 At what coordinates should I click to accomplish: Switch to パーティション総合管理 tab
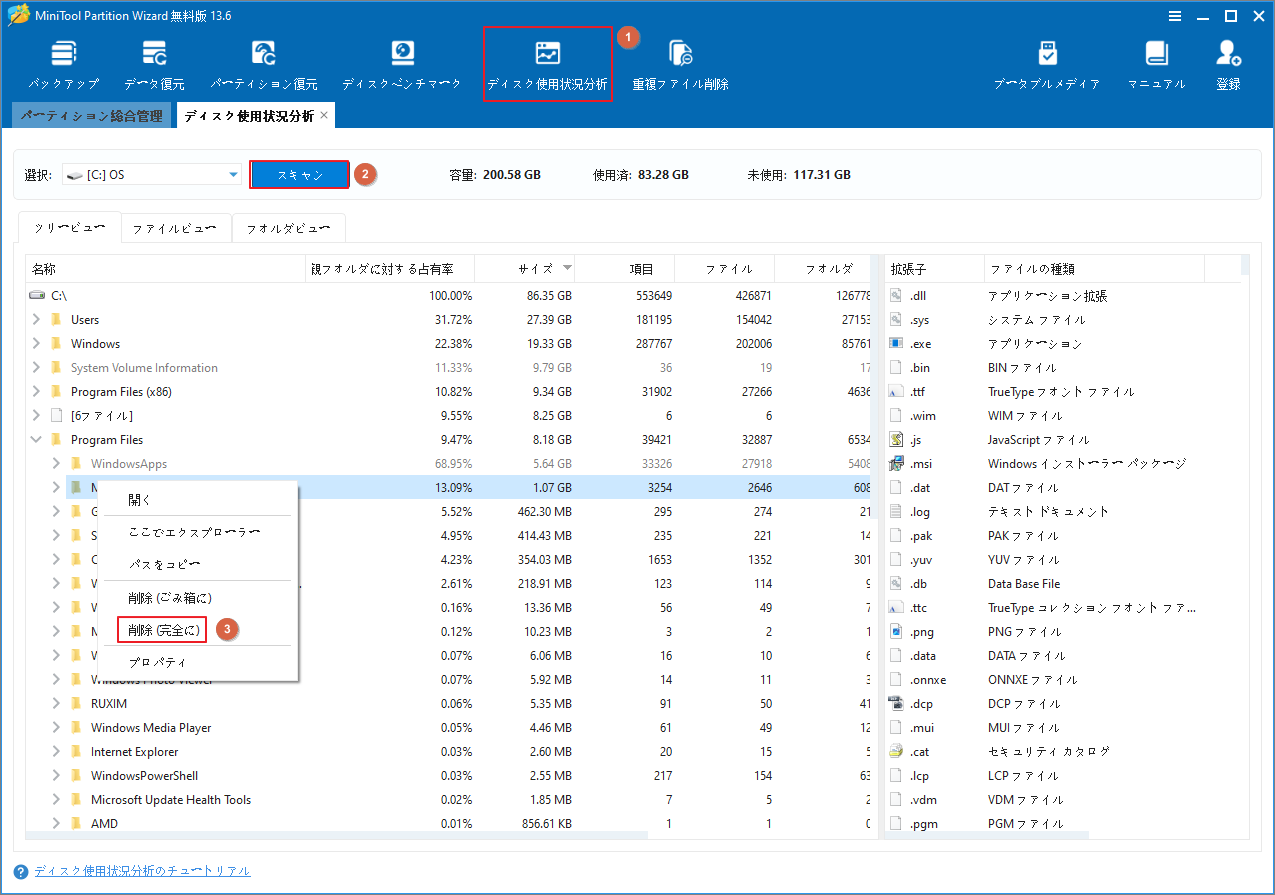pyautogui.click(x=92, y=116)
